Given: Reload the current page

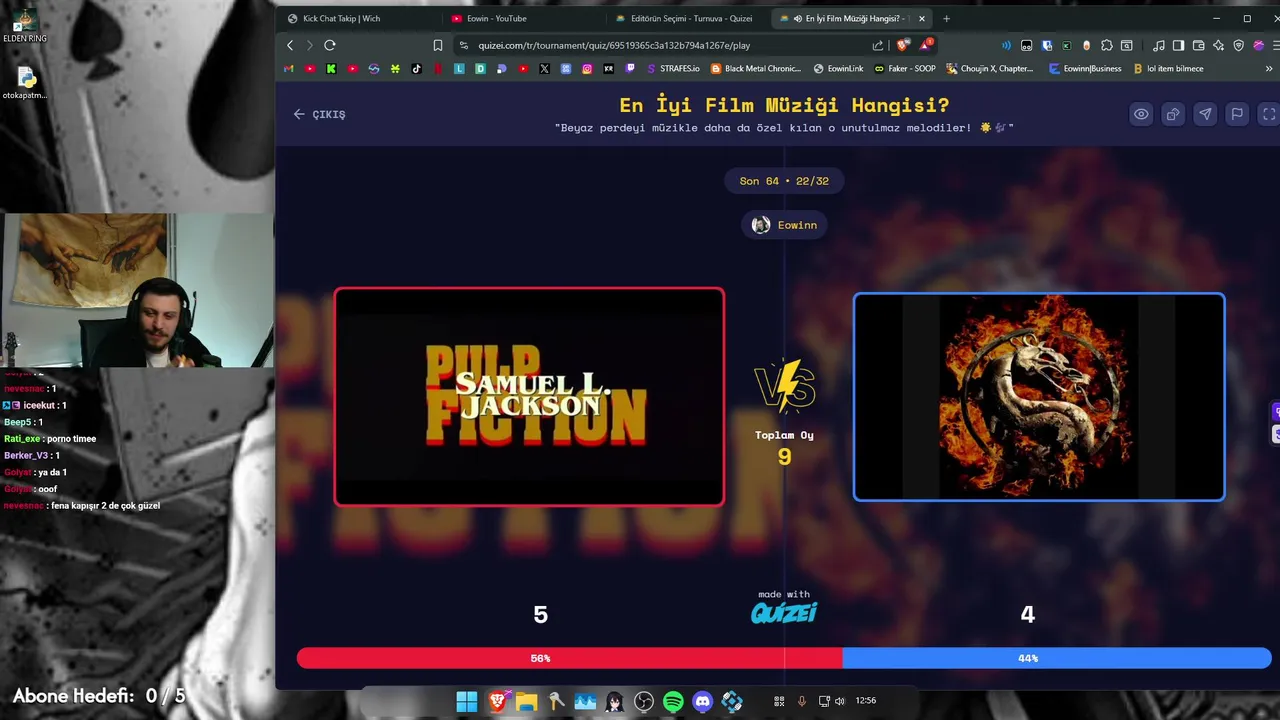Looking at the screenshot, I should click(330, 45).
